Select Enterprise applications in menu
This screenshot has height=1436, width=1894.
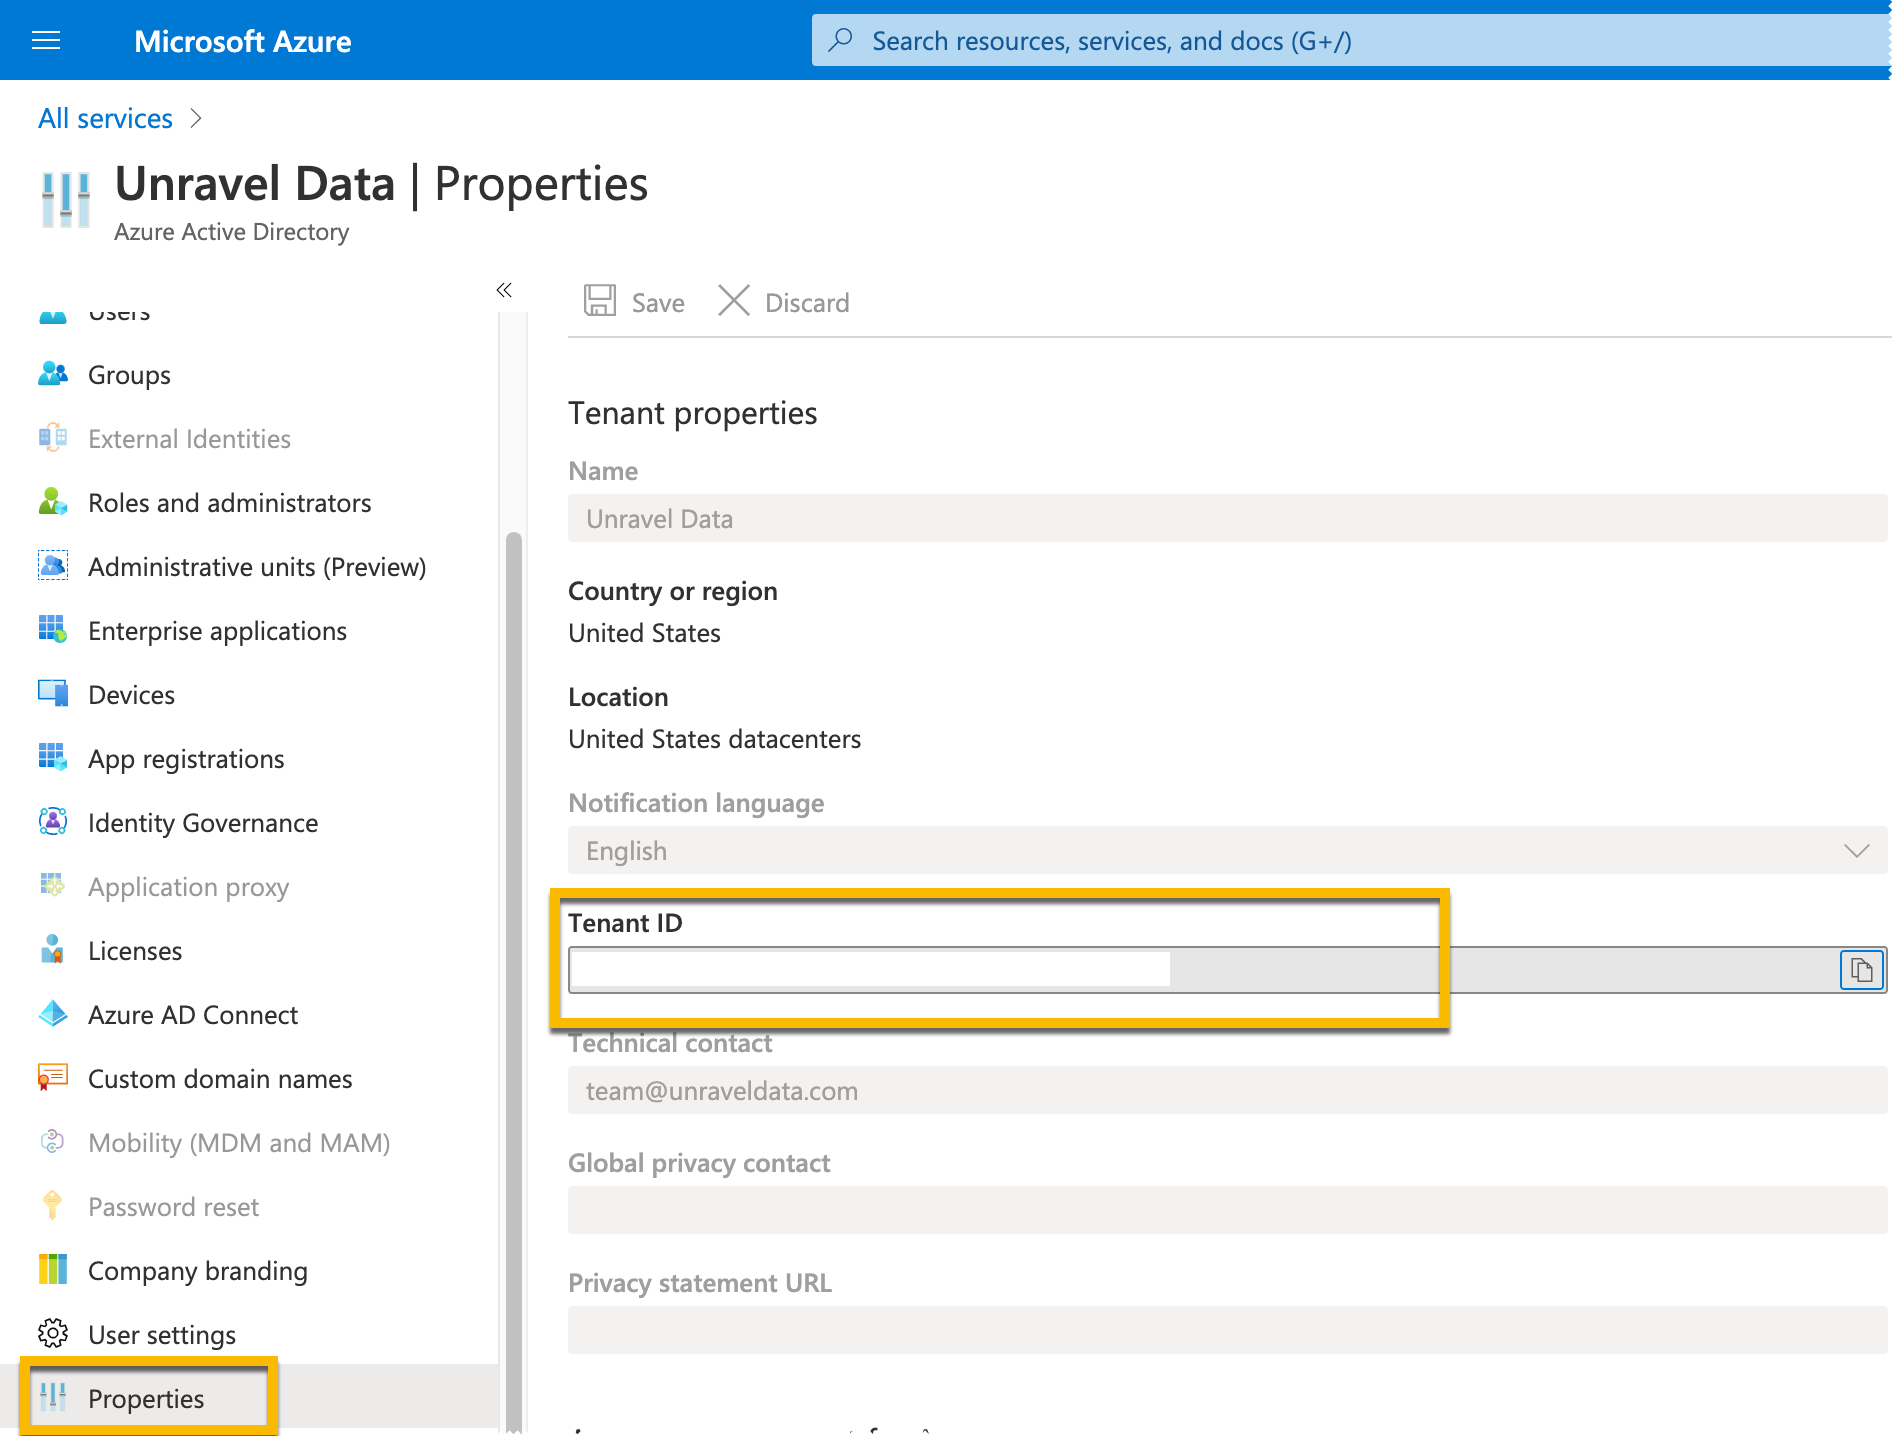tap(217, 631)
